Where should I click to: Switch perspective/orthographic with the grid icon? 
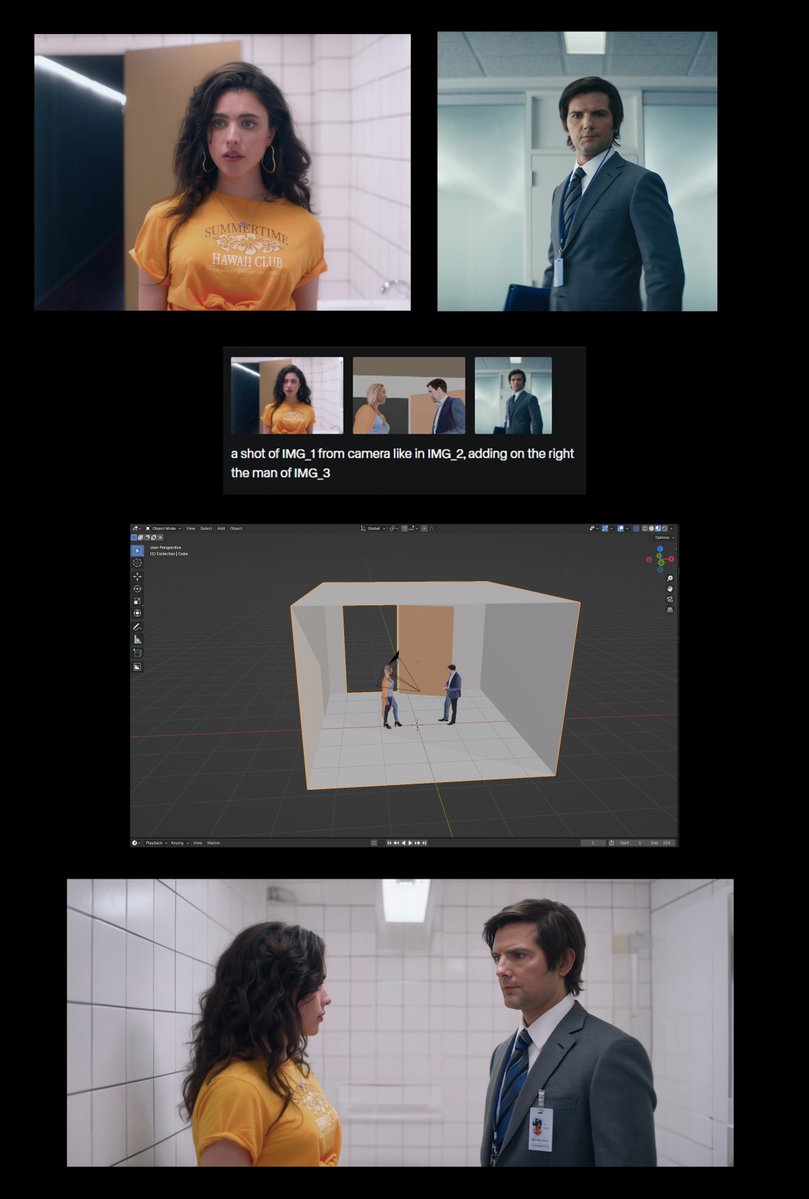670,610
